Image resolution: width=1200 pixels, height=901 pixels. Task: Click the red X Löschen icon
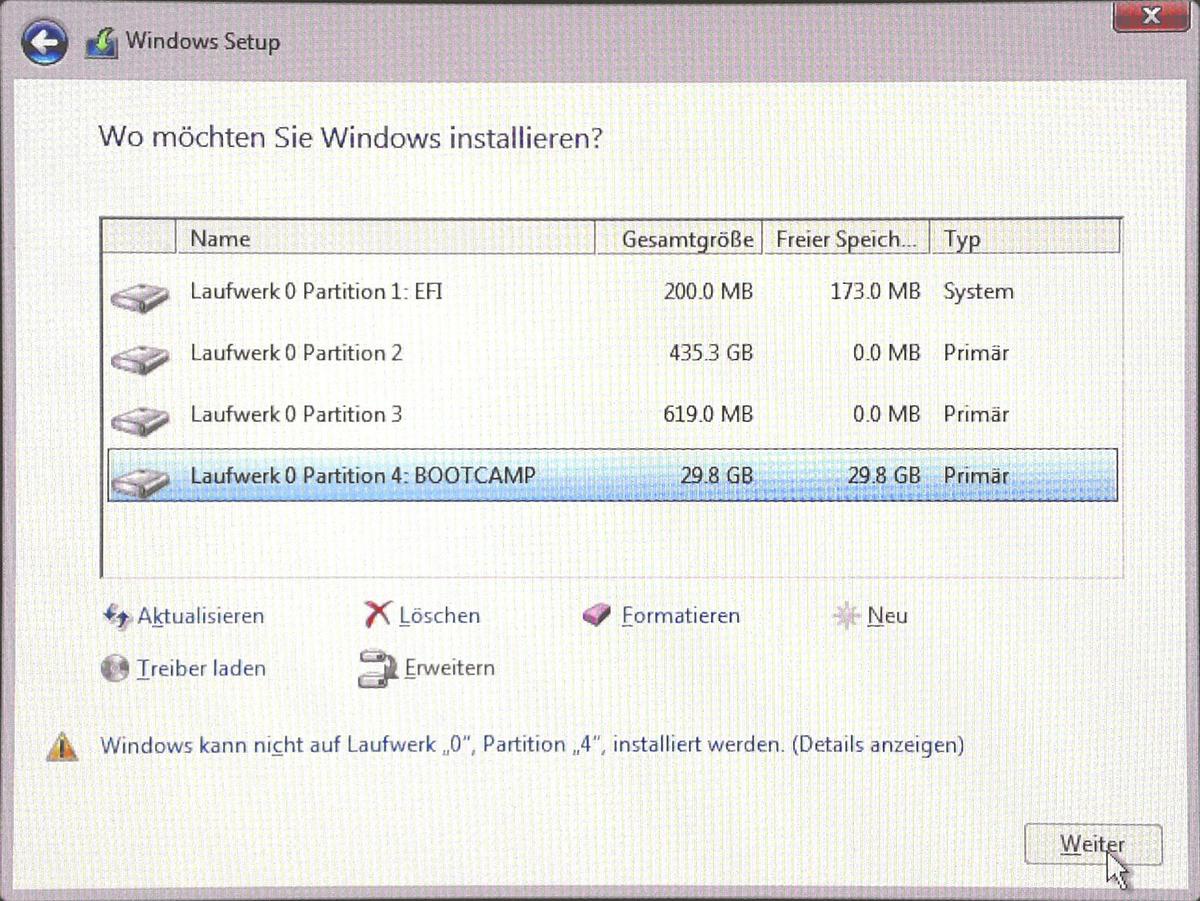point(377,615)
